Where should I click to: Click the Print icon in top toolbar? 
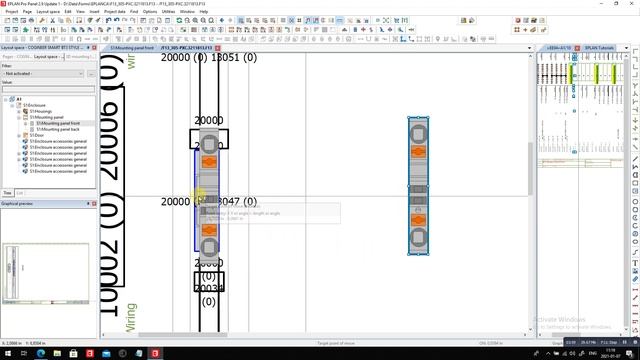(x=31, y=20)
